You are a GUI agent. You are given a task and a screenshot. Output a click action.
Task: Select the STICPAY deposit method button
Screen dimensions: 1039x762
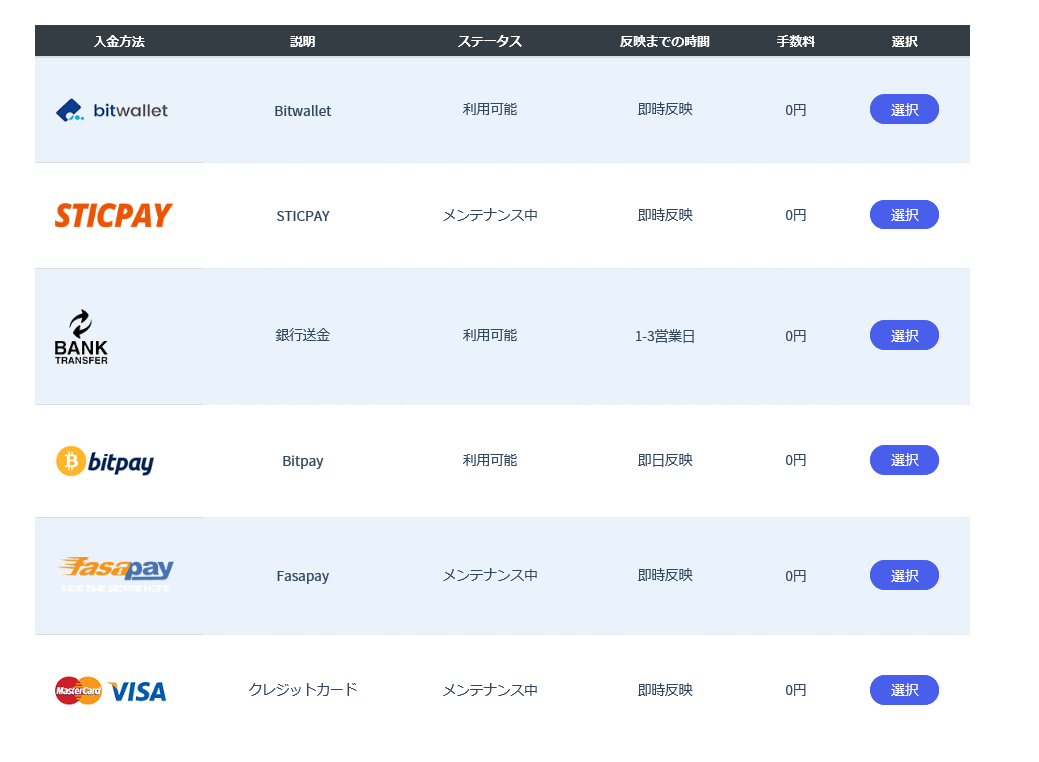coord(904,215)
